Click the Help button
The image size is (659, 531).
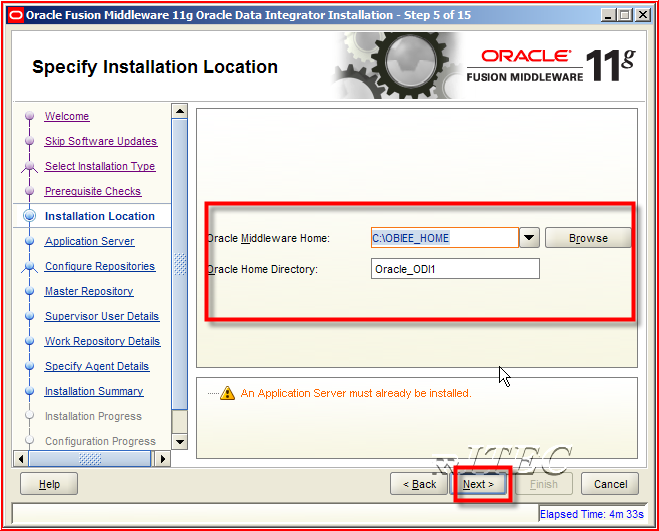[x=49, y=484]
